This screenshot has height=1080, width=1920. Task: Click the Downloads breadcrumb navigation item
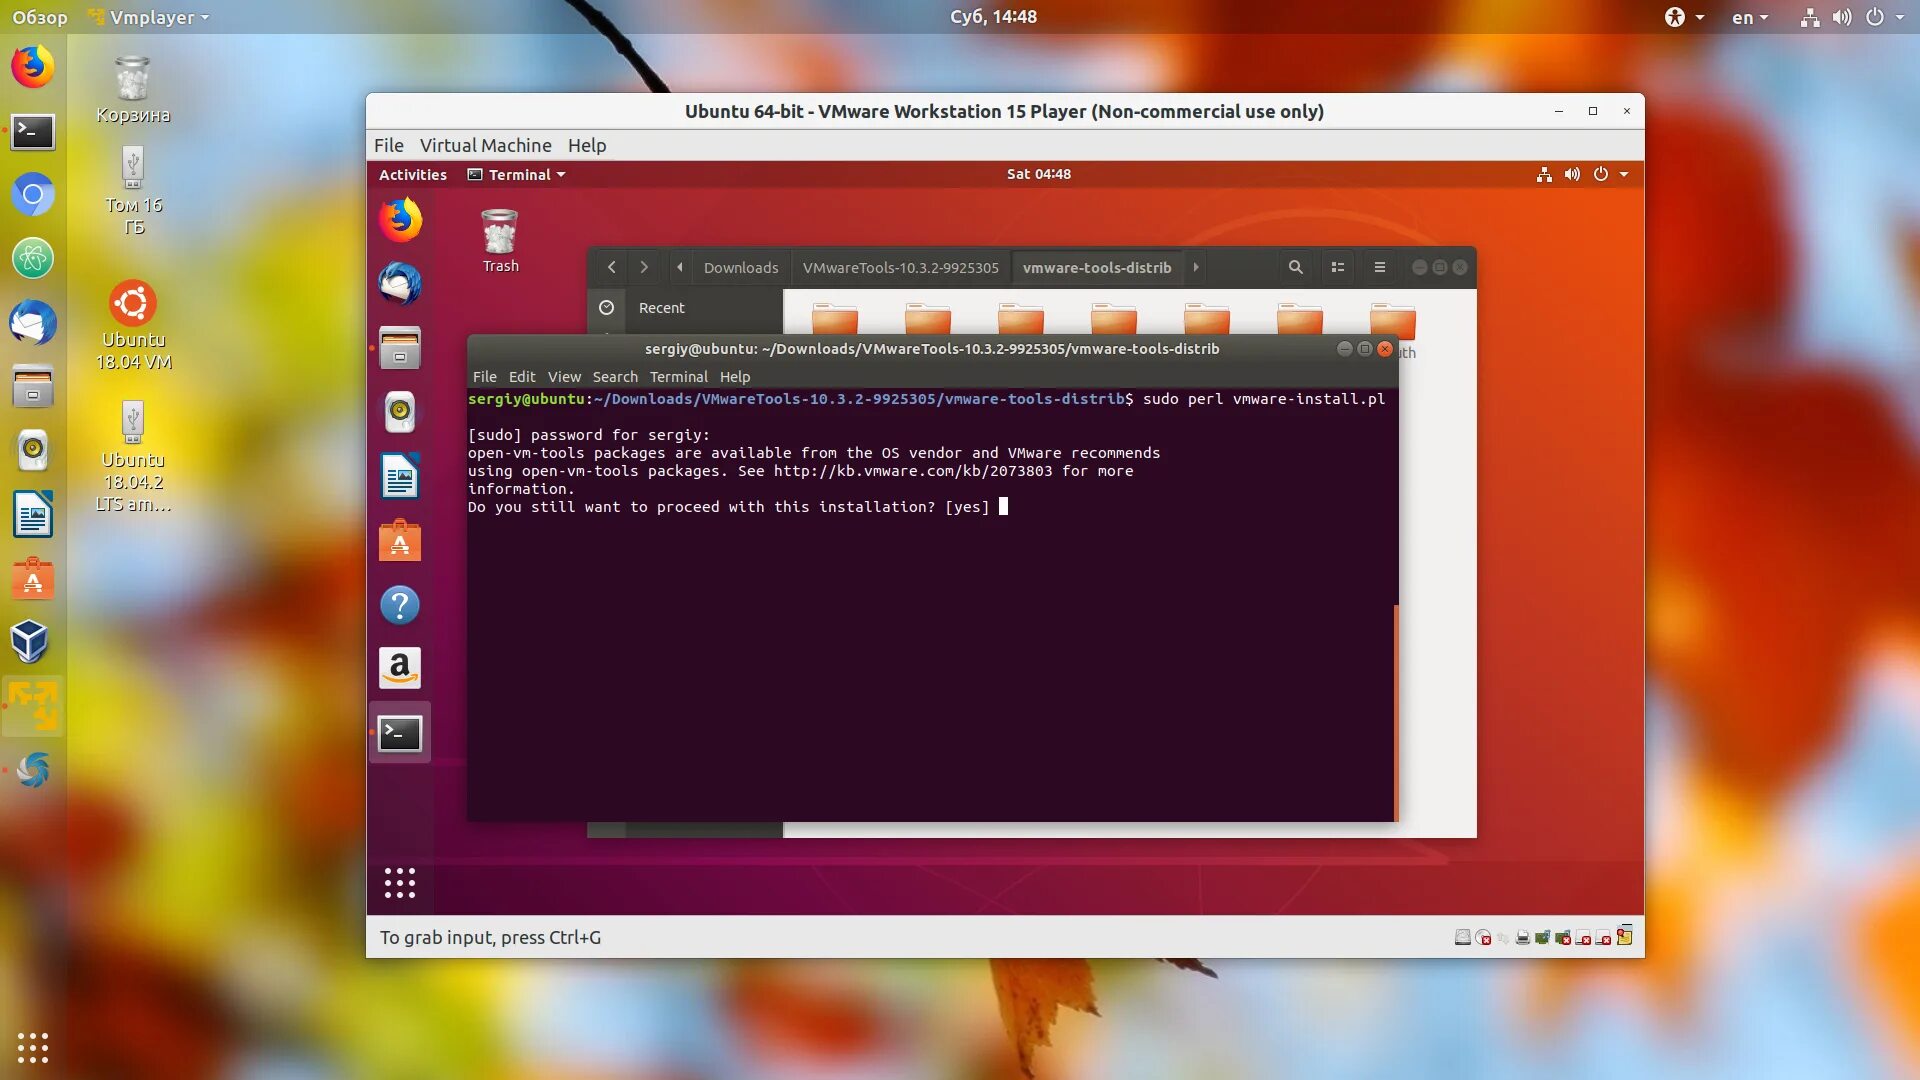pos(740,266)
